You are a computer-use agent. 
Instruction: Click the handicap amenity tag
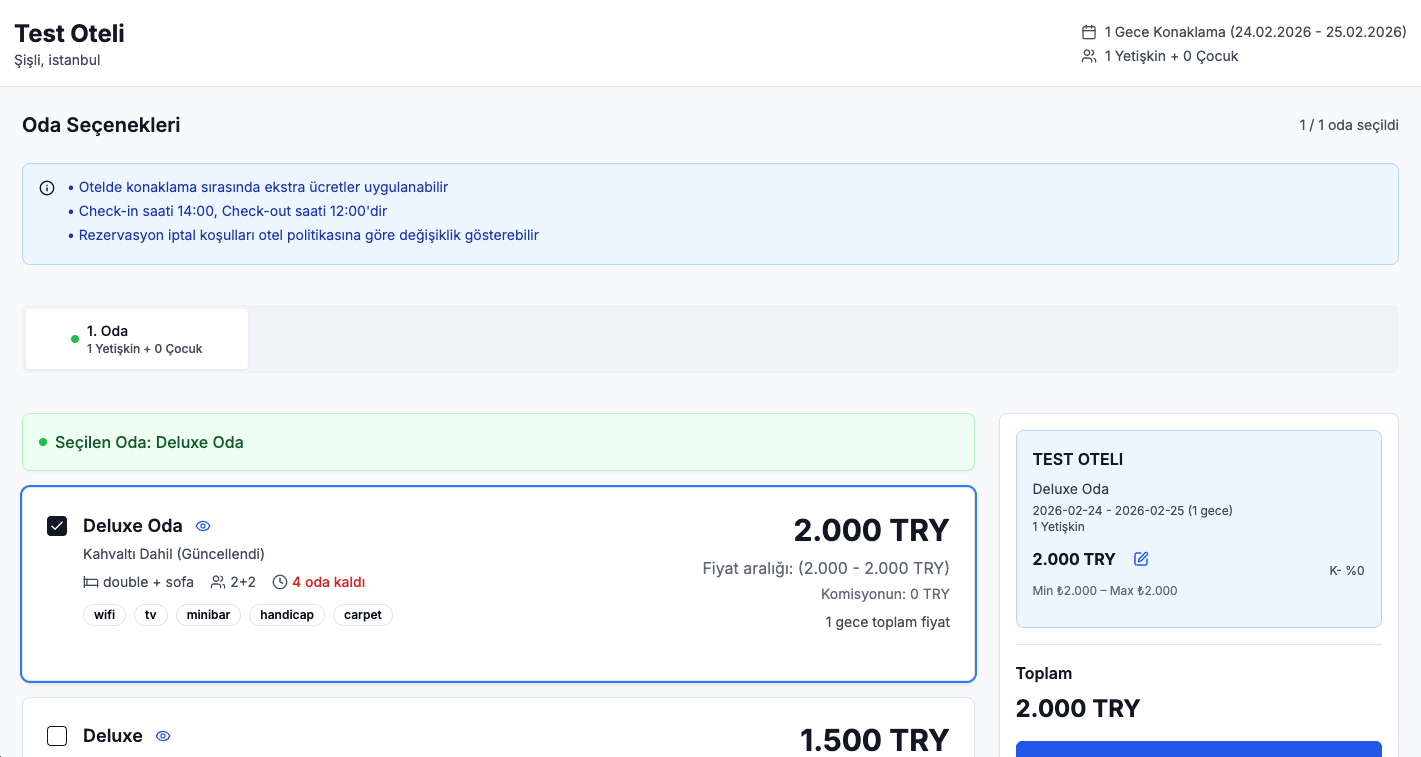tap(286, 615)
